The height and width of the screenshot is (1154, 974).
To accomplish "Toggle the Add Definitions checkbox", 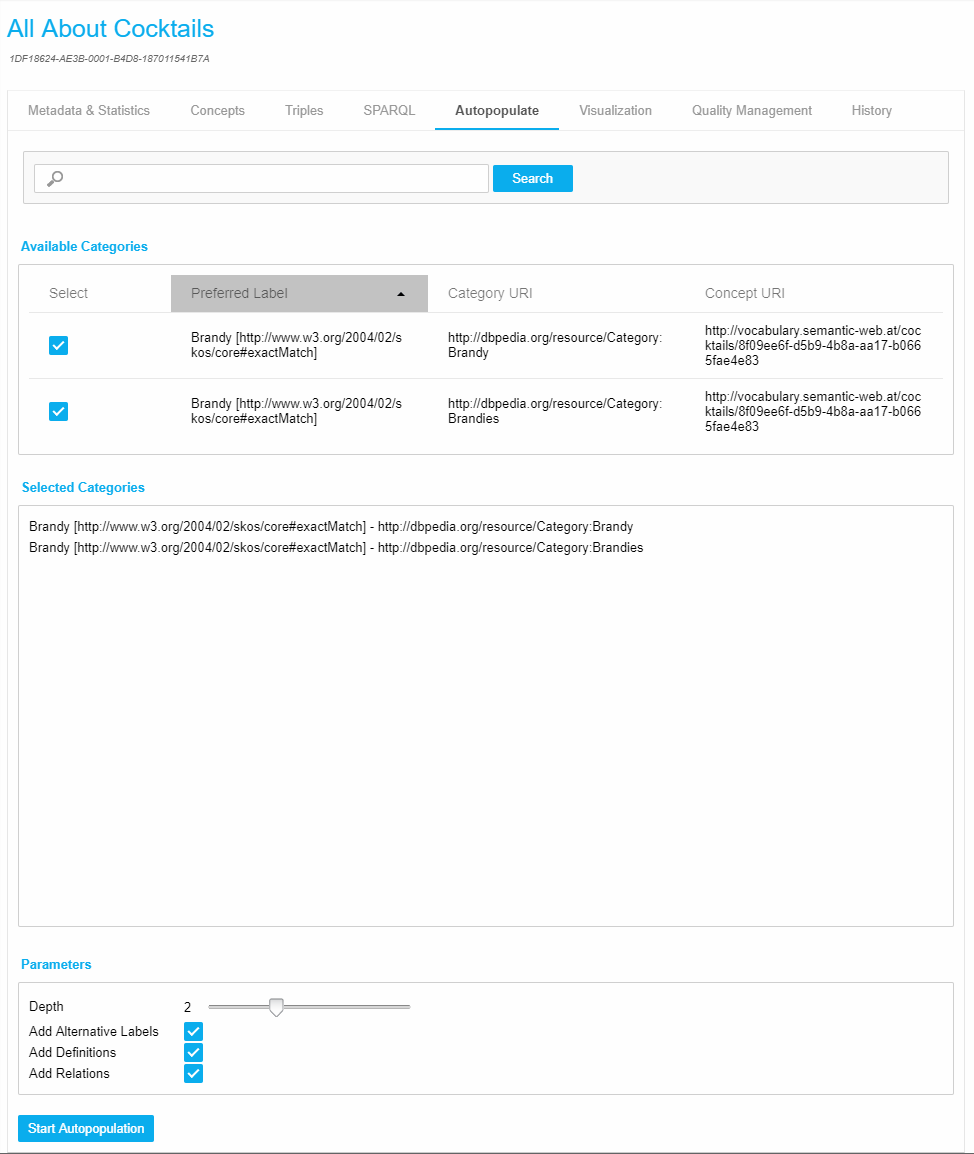I will 194,1052.
